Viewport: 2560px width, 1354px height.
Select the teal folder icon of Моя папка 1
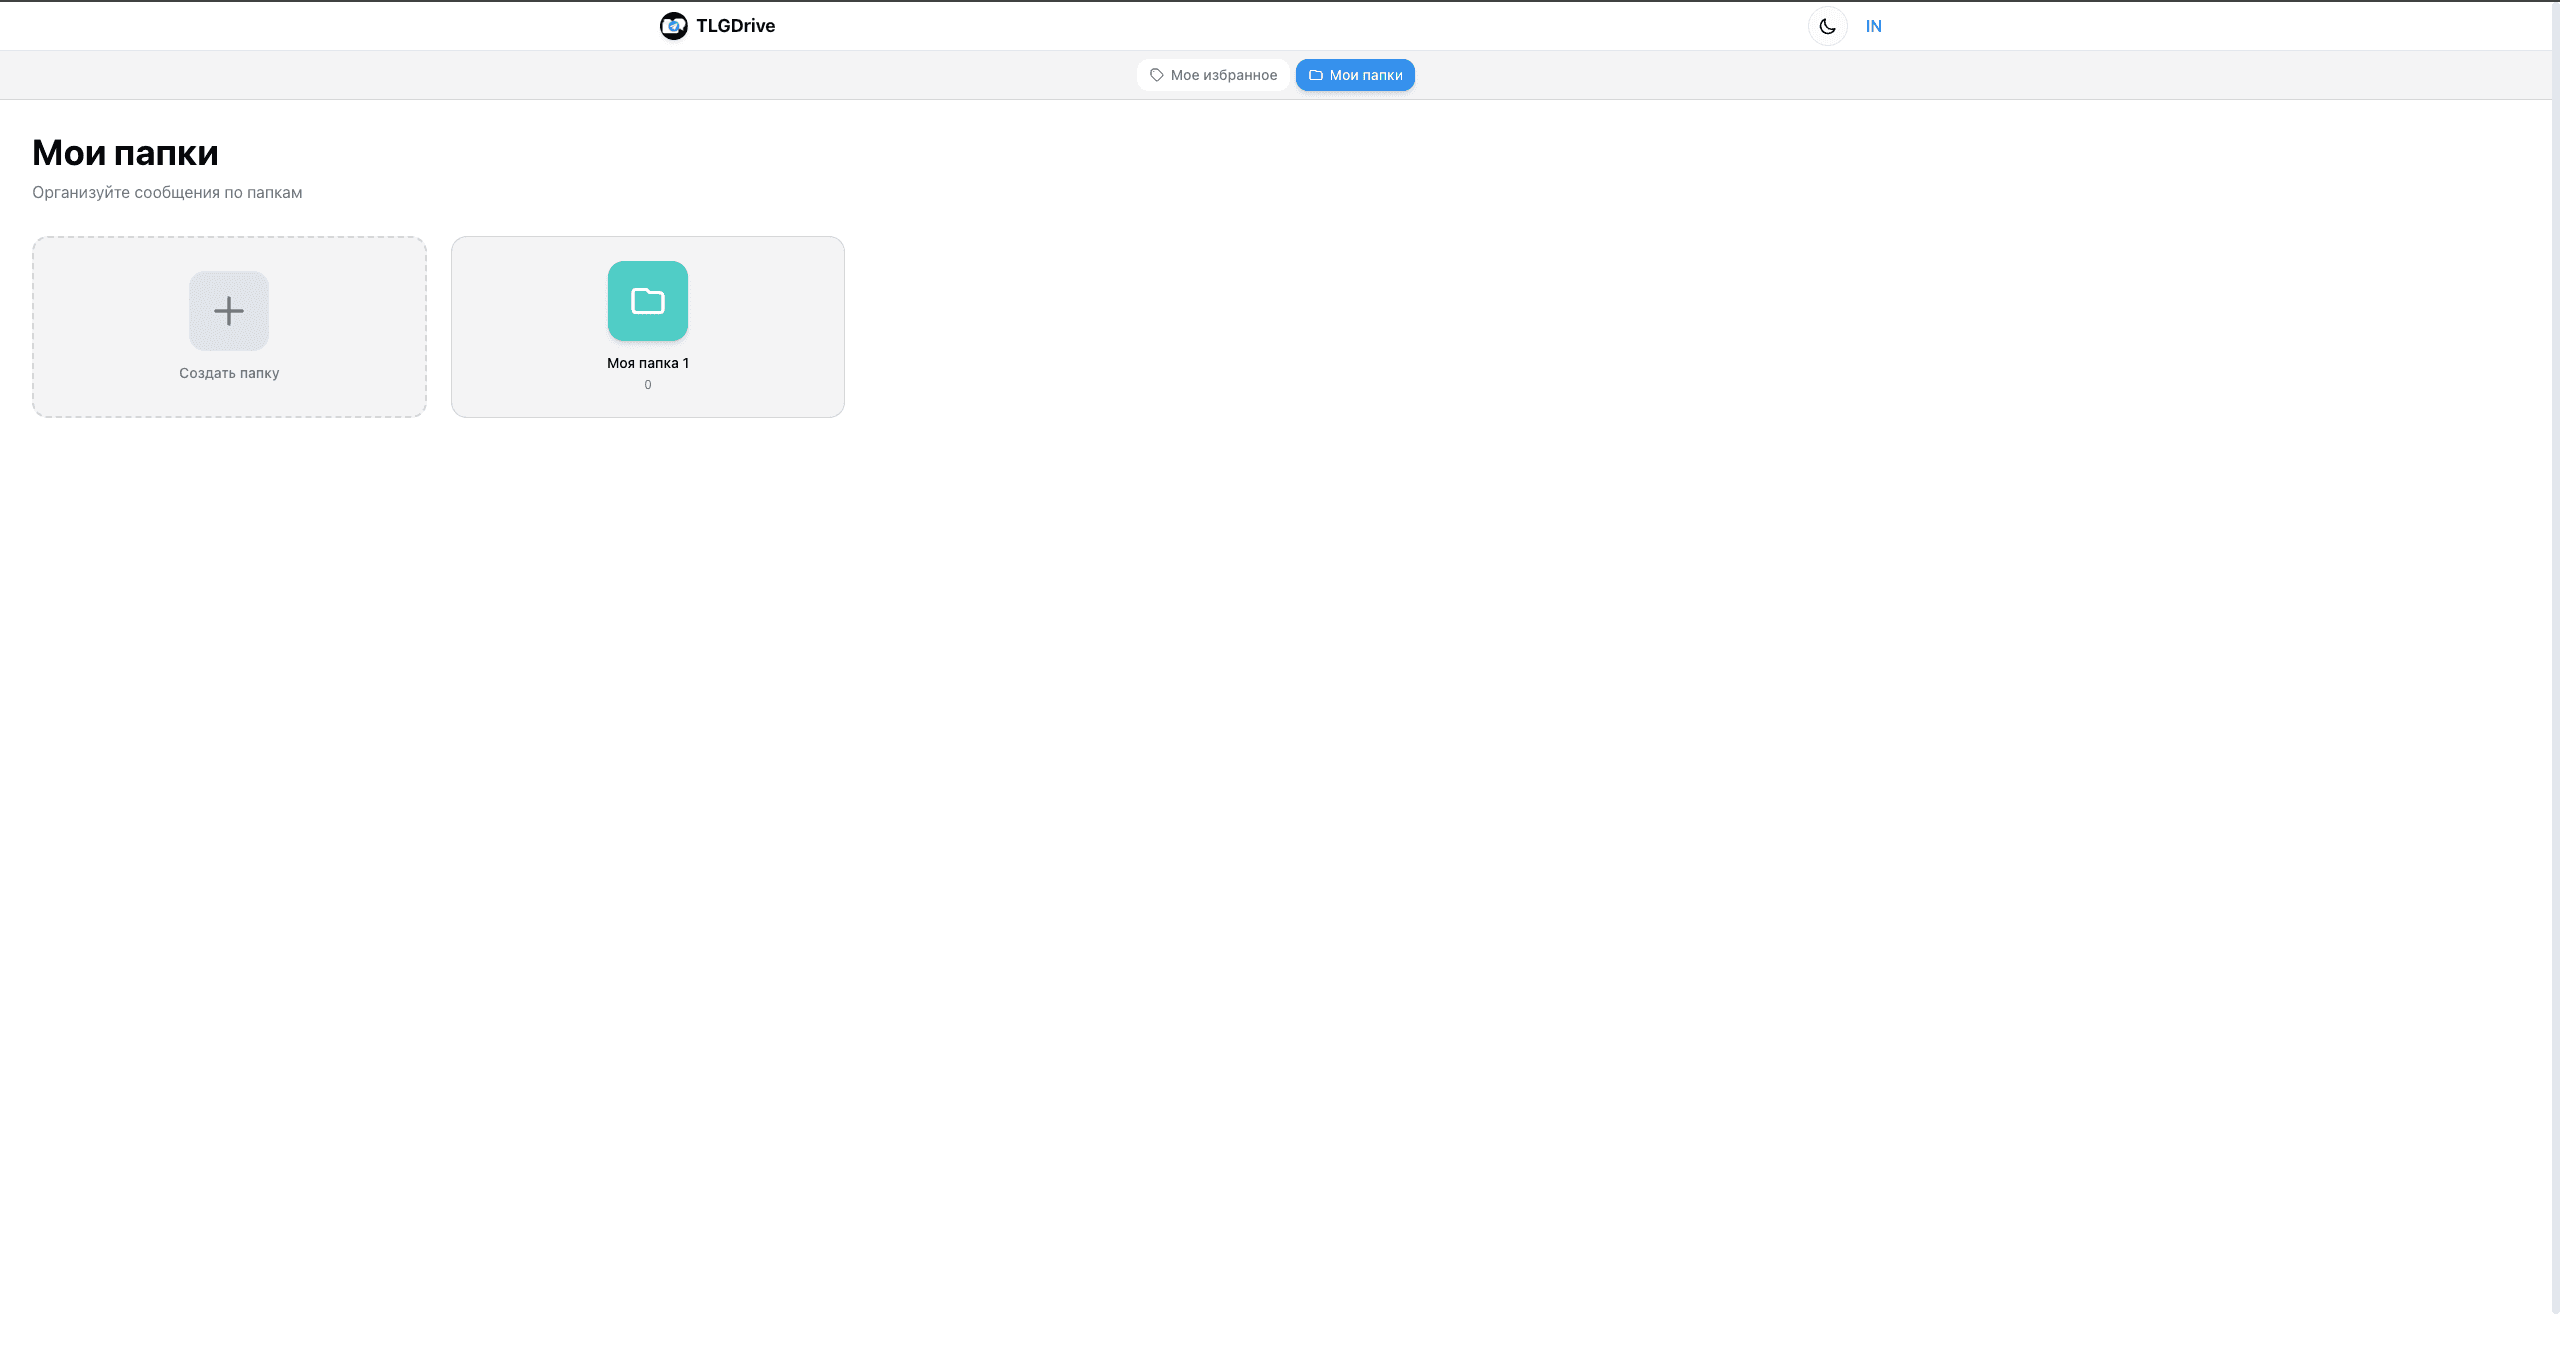647,301
